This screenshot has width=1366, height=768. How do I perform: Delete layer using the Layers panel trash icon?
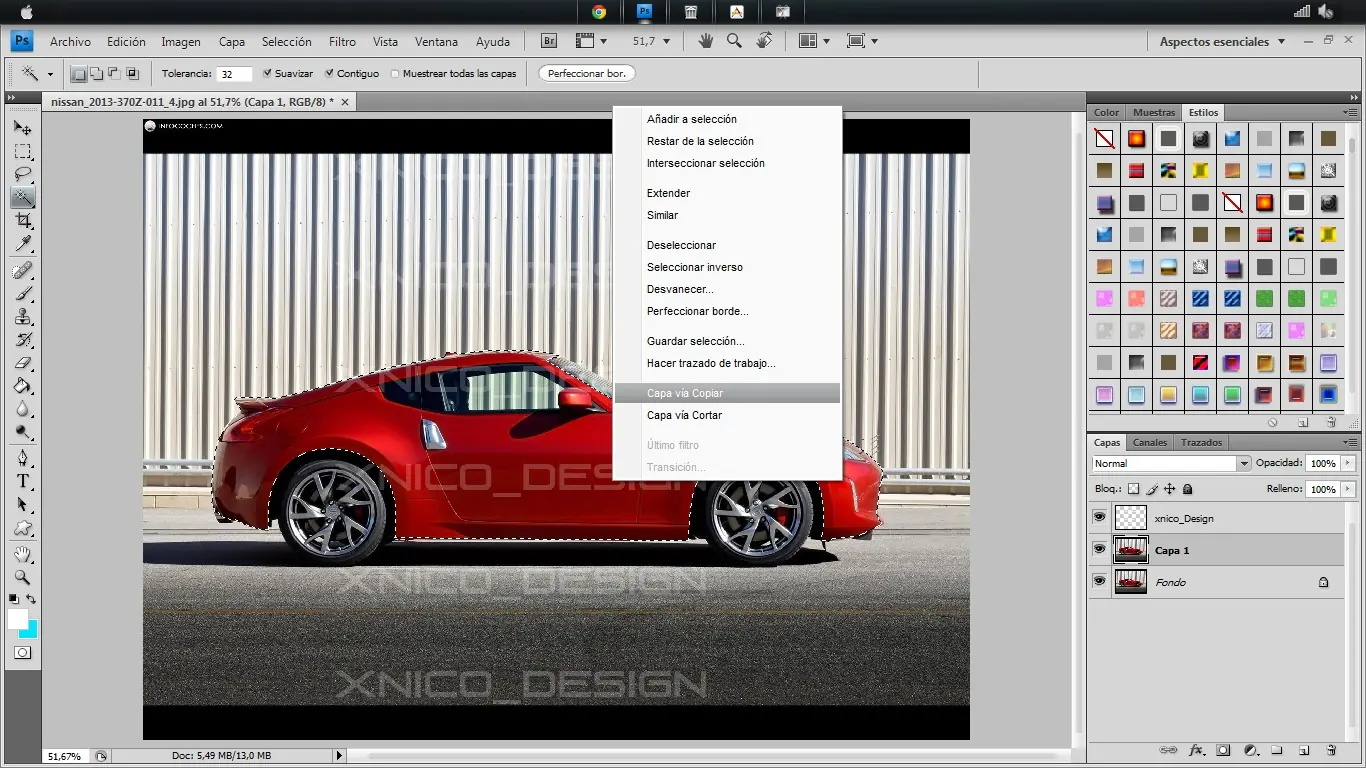pyautogui.click(x=1331, y=750)
